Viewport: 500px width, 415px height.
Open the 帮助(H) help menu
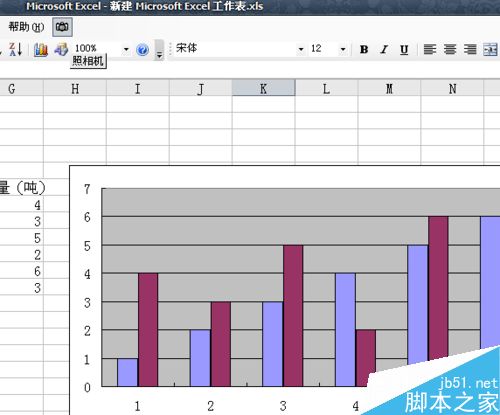(x=26, y=27)
